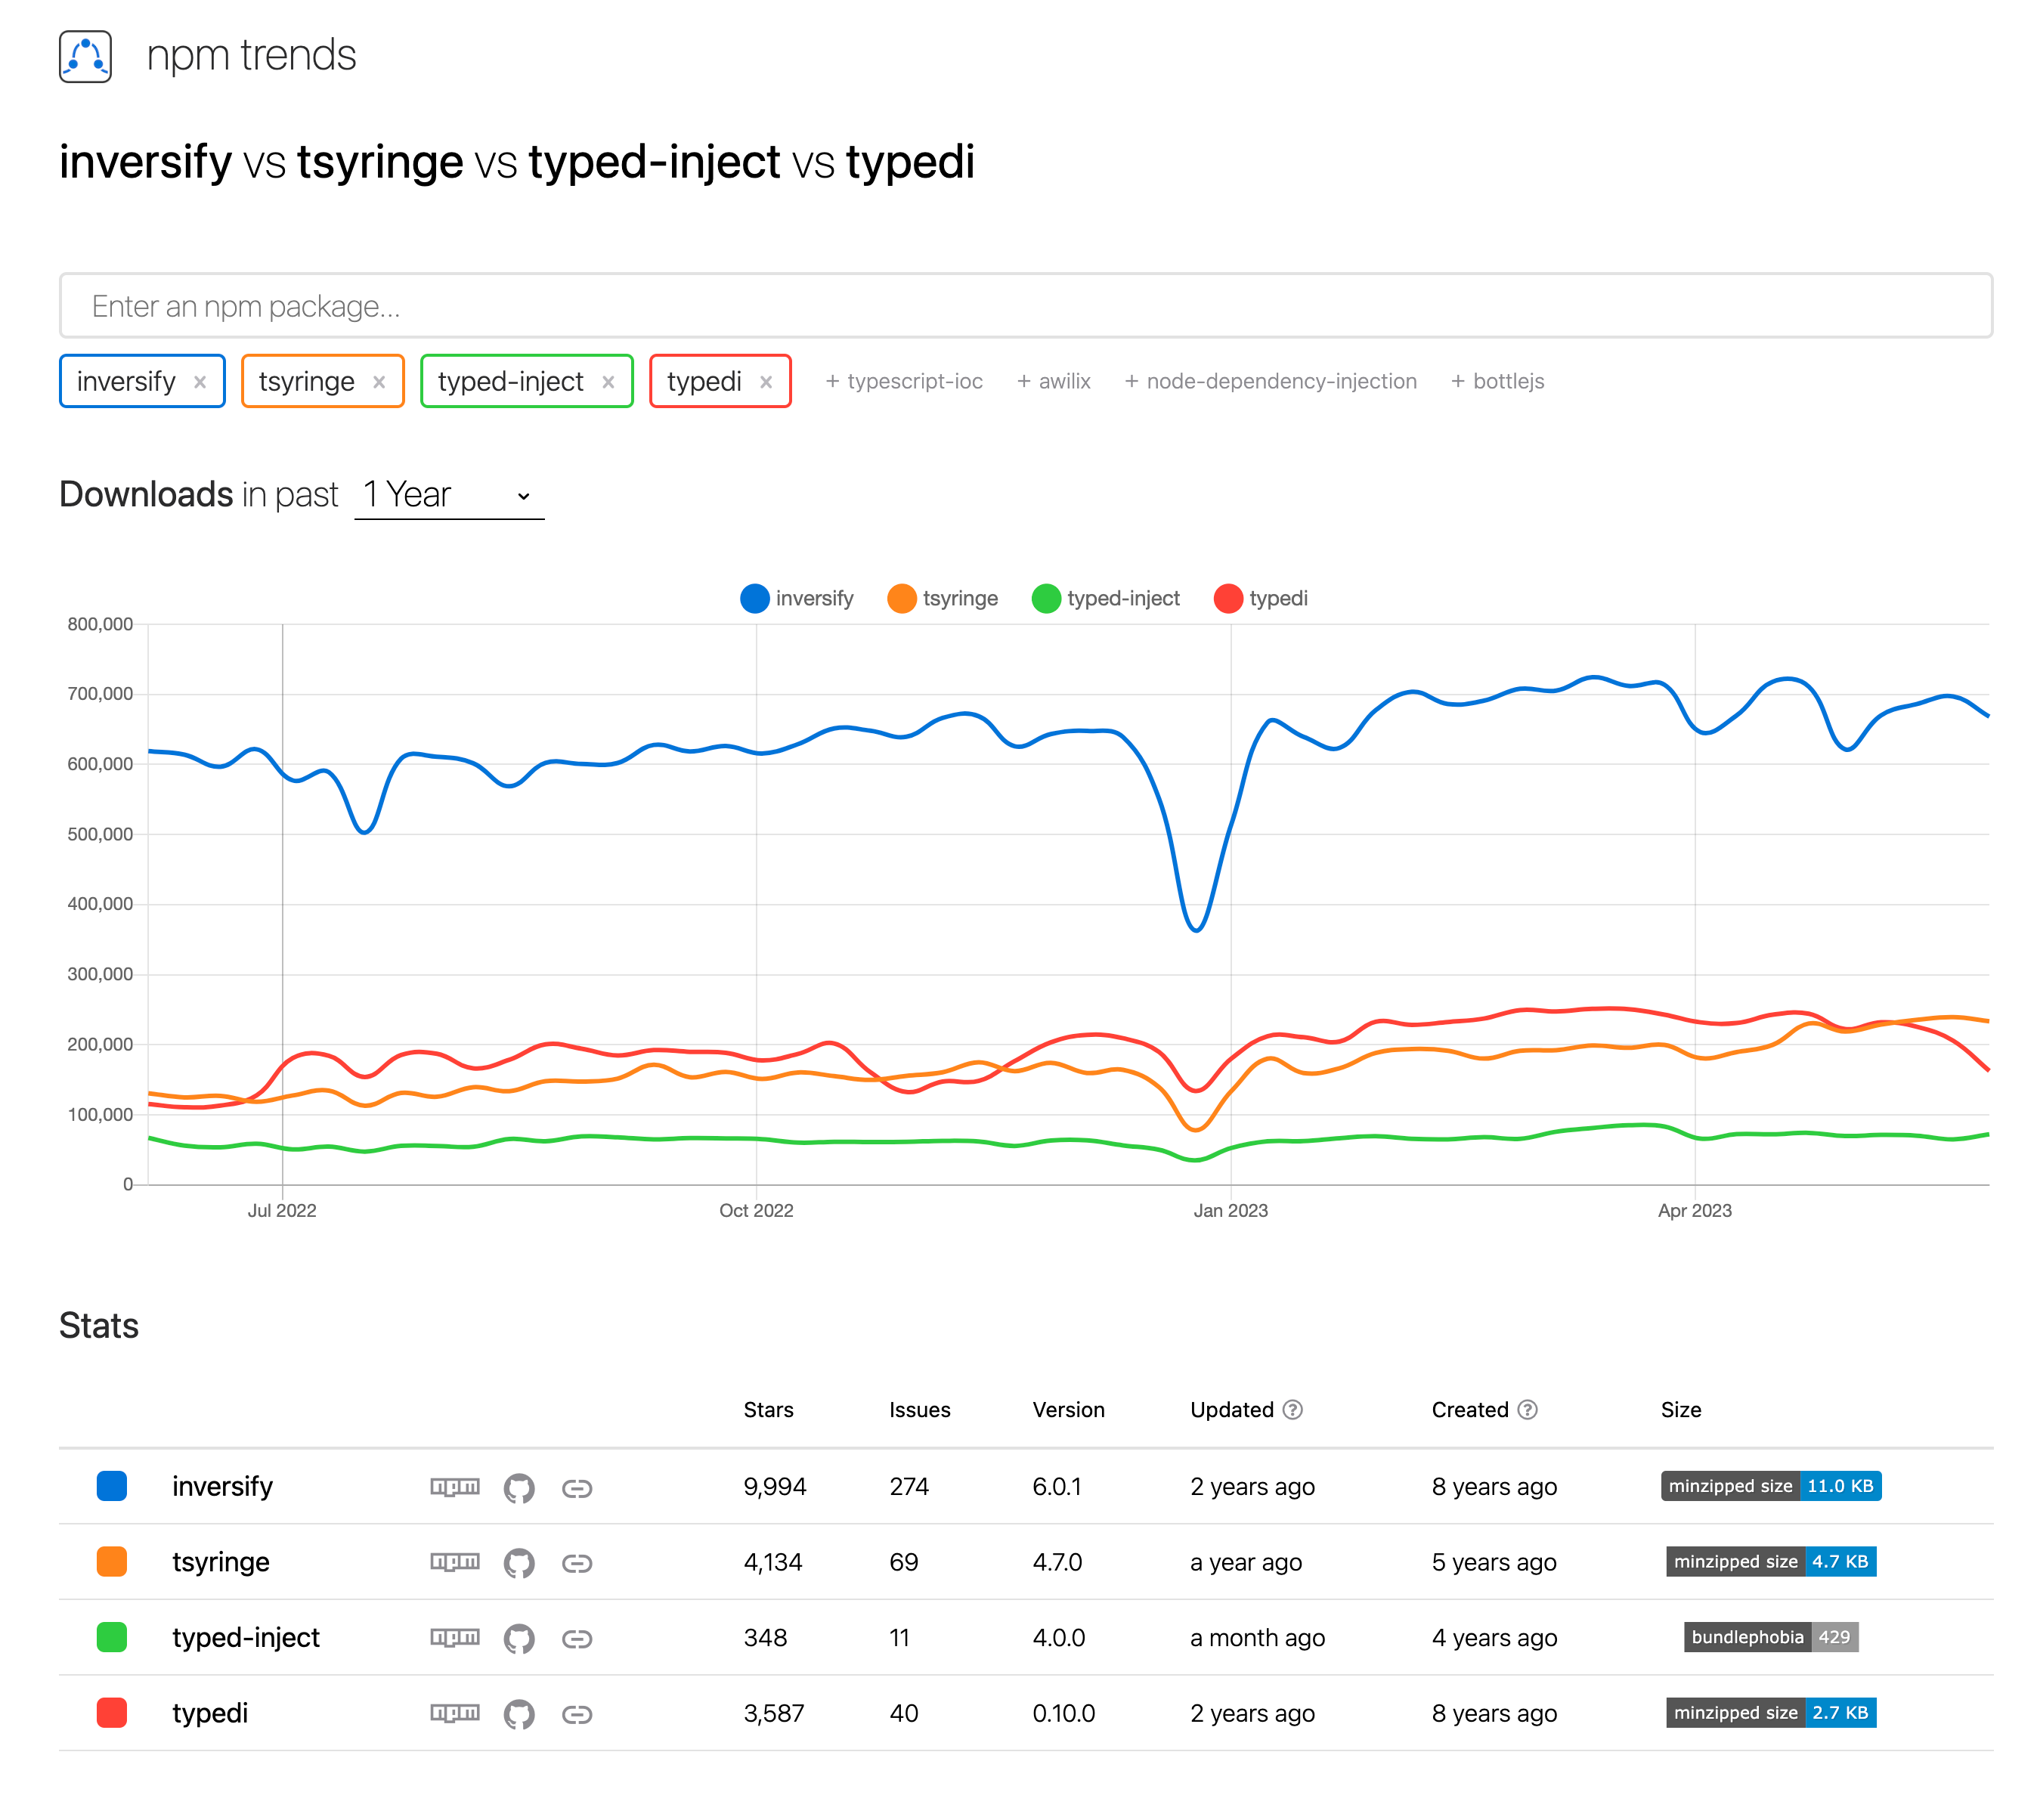Remove typed-inject tag with its x
This screenshot has width=2037, height=1820.
click(608, 382)
